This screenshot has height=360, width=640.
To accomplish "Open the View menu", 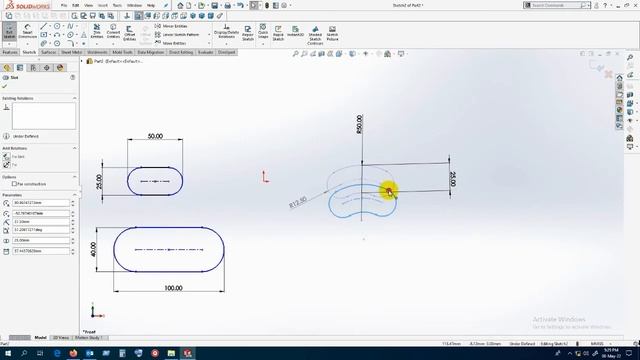I will pyautogui.click(x=88, y=6).
